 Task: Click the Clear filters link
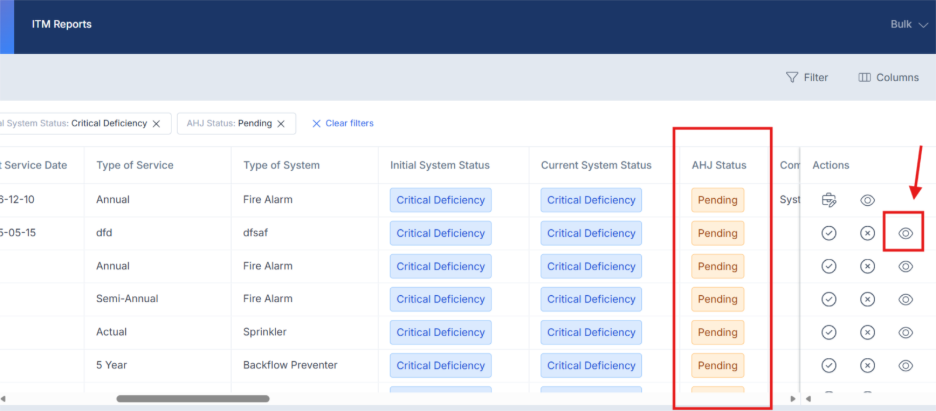(342, 123)
